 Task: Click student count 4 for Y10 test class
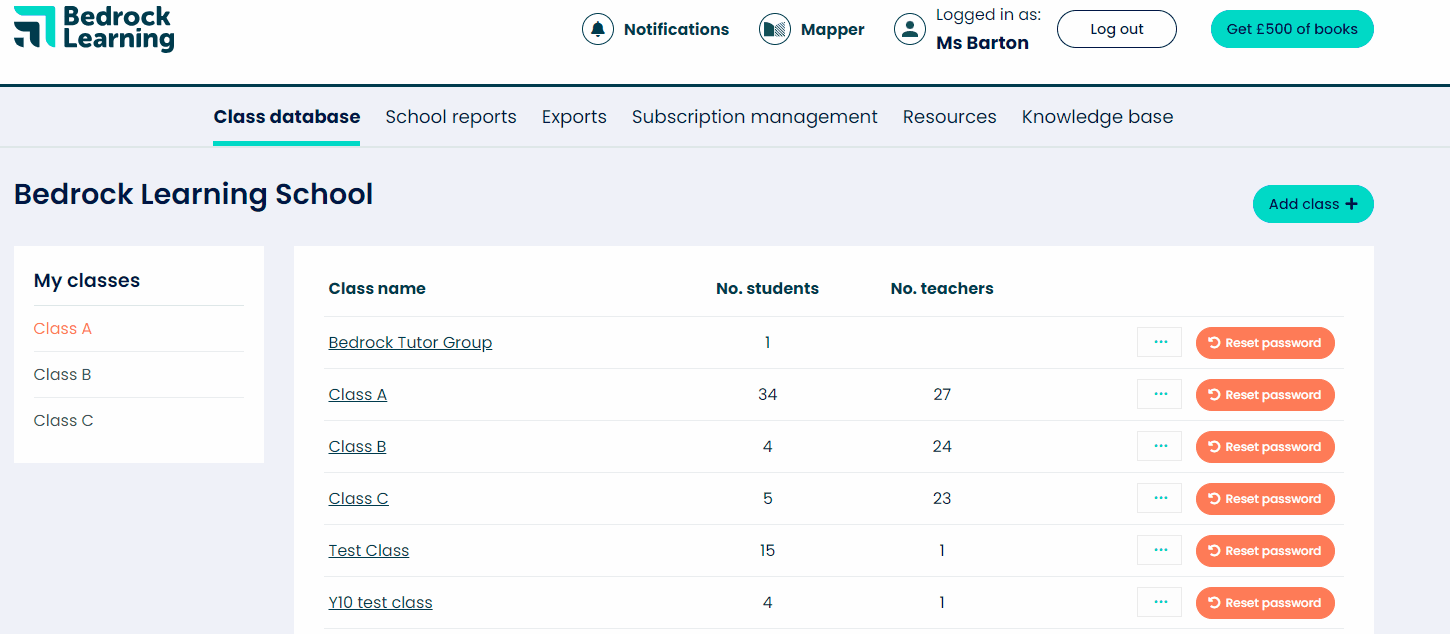(768, 603)
